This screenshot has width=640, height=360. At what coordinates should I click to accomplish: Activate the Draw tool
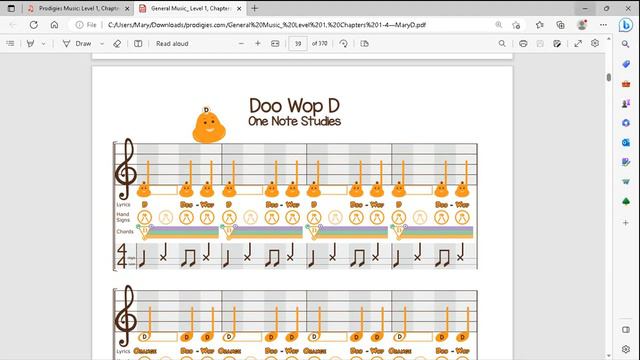(77, 43)
